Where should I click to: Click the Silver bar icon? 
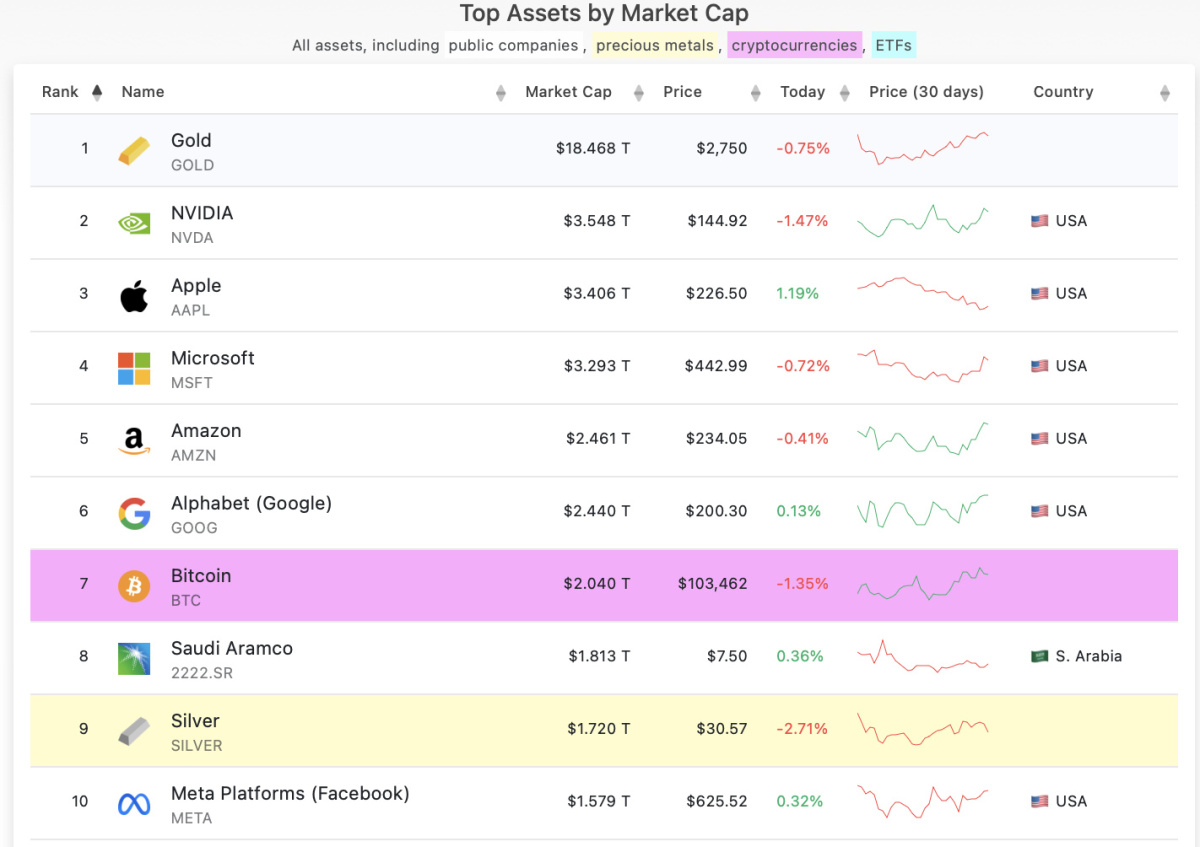point(134,731)
